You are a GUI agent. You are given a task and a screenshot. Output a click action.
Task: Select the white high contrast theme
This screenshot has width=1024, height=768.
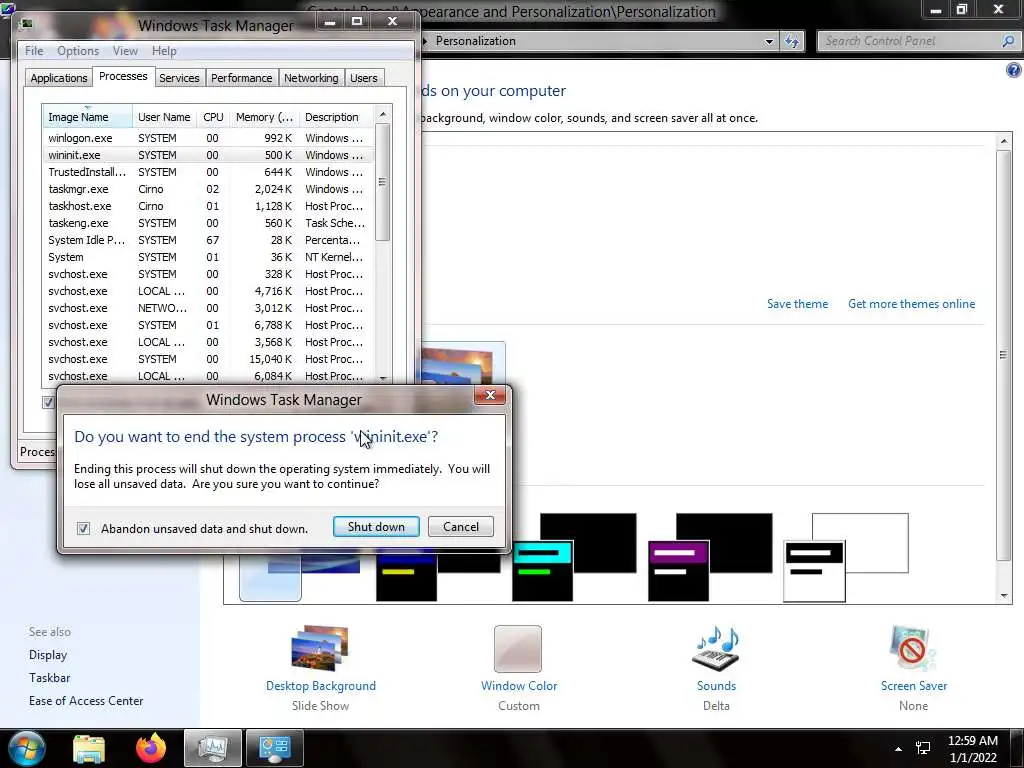846,556
